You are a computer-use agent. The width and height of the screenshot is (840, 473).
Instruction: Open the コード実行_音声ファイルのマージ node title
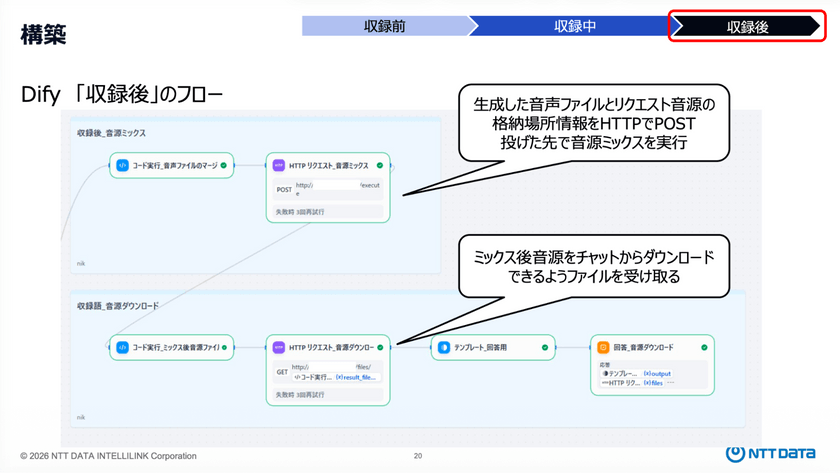(x=175, y=166)
